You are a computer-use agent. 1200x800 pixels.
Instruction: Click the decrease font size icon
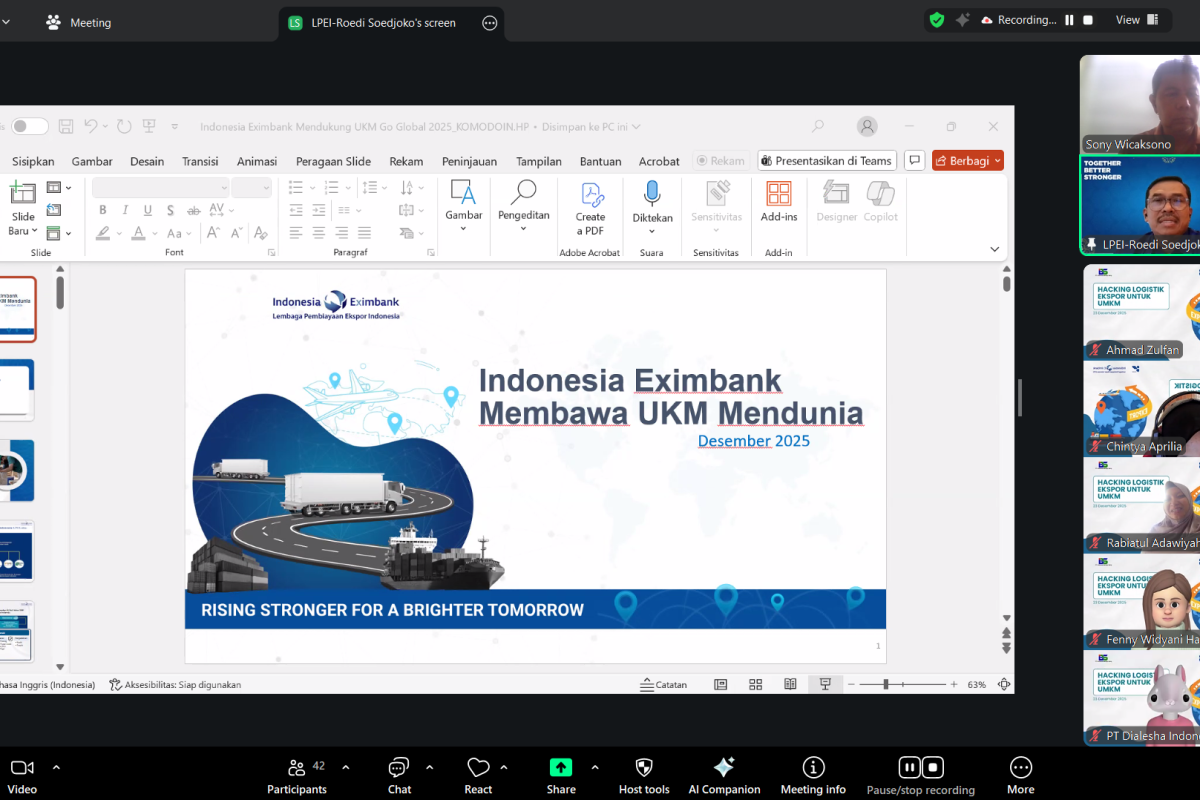(x=237, y=233)
